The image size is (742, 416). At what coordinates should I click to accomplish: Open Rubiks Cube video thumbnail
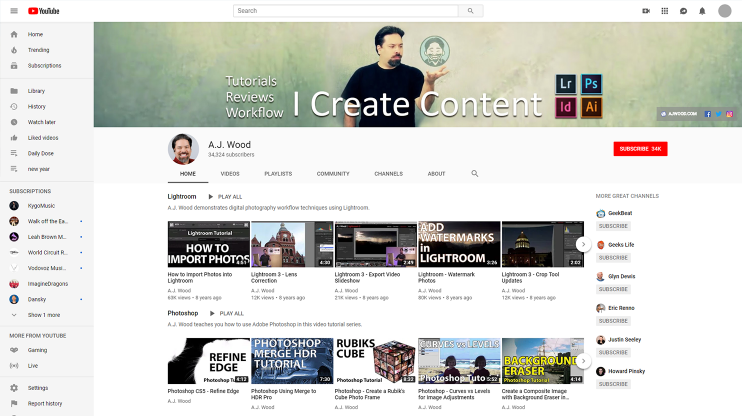coord(376,361)
